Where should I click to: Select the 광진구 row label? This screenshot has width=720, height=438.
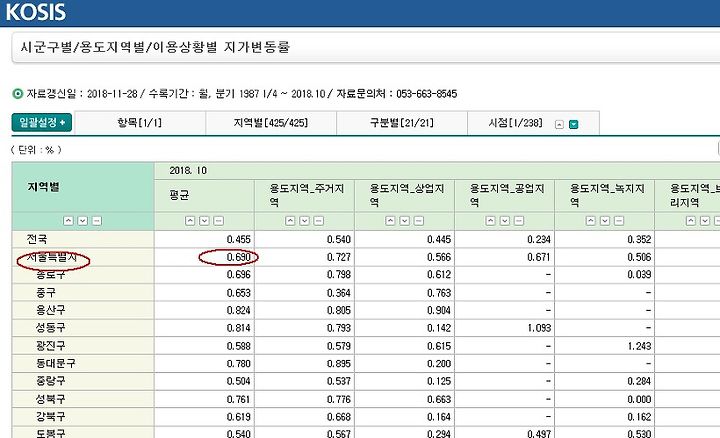(x=51, y=346)
